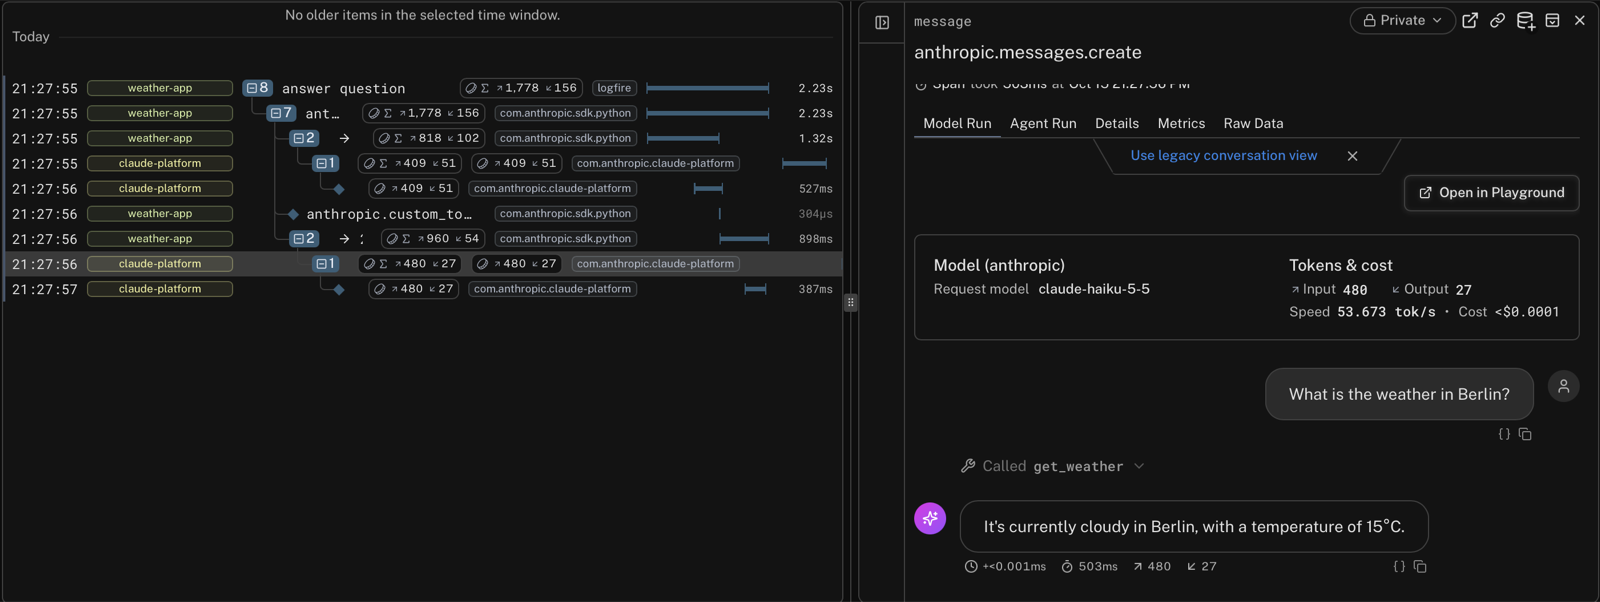Open the Raw Data tab
The height and width of the screenshot is (602, 1600).
pos(1253,123)
